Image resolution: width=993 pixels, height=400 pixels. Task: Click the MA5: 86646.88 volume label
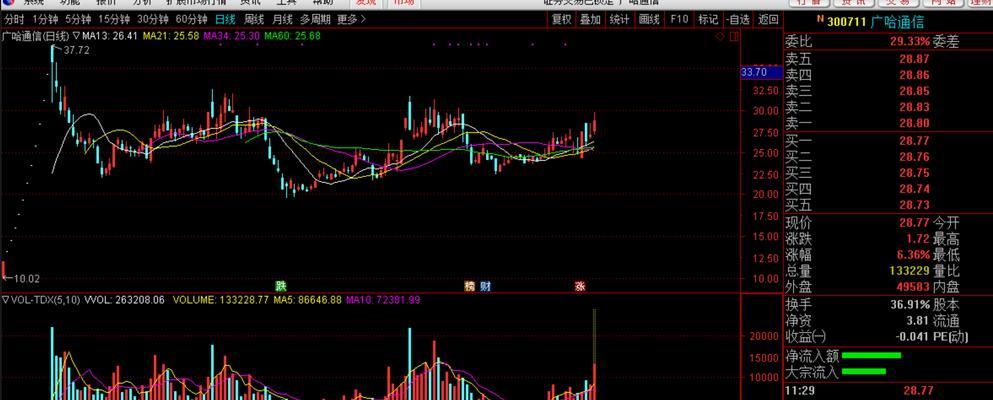pyautogui.click(x=307, y=300)
